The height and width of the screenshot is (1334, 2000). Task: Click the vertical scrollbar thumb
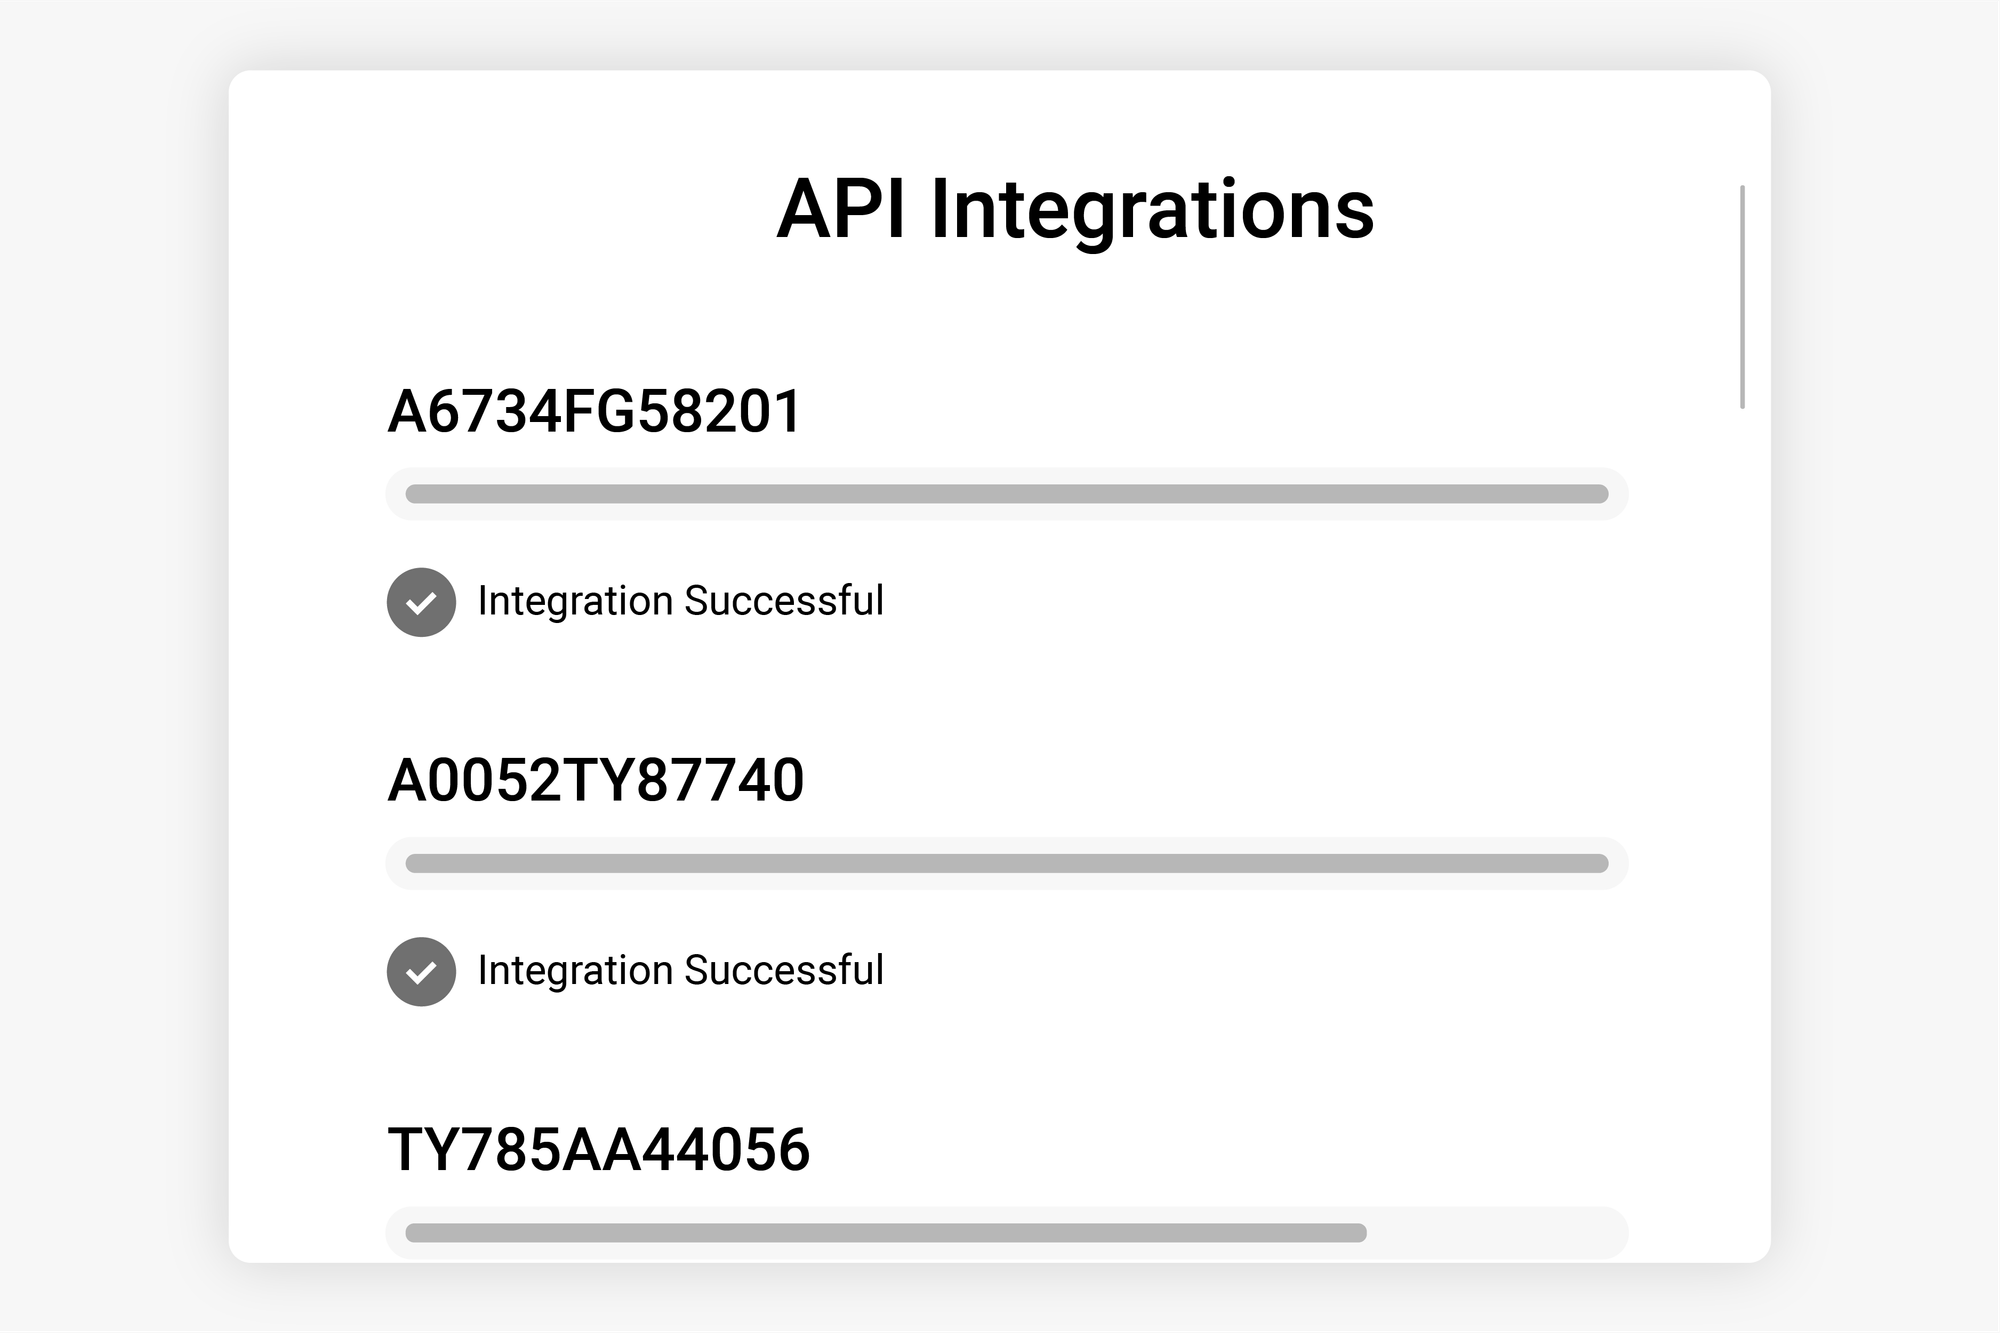coord(1742,297)
